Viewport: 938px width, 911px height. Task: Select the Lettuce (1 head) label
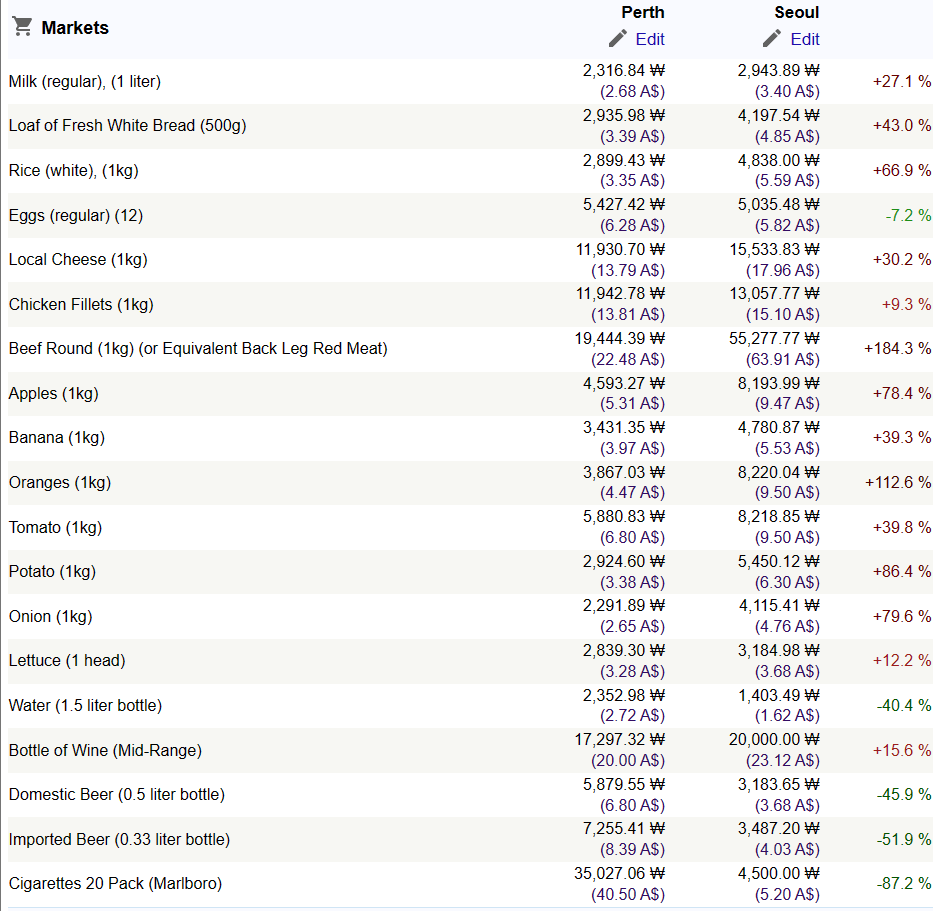pos(67,661)
